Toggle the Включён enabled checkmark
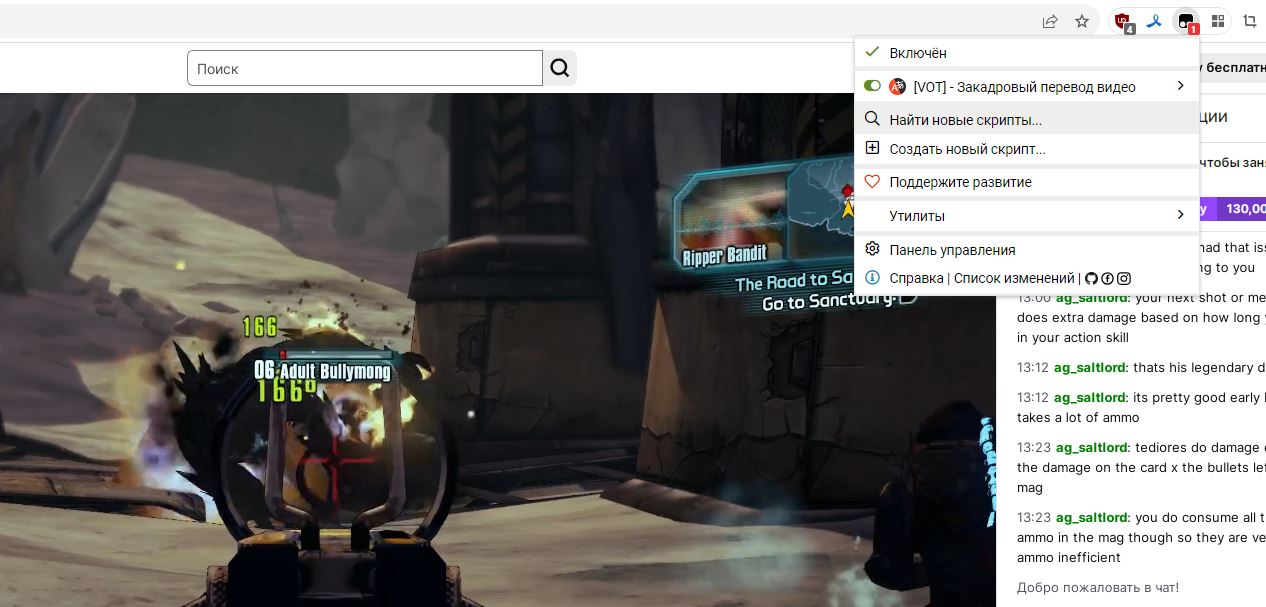The width and height of the screenshot is (1266, 607). coord(872,53)
